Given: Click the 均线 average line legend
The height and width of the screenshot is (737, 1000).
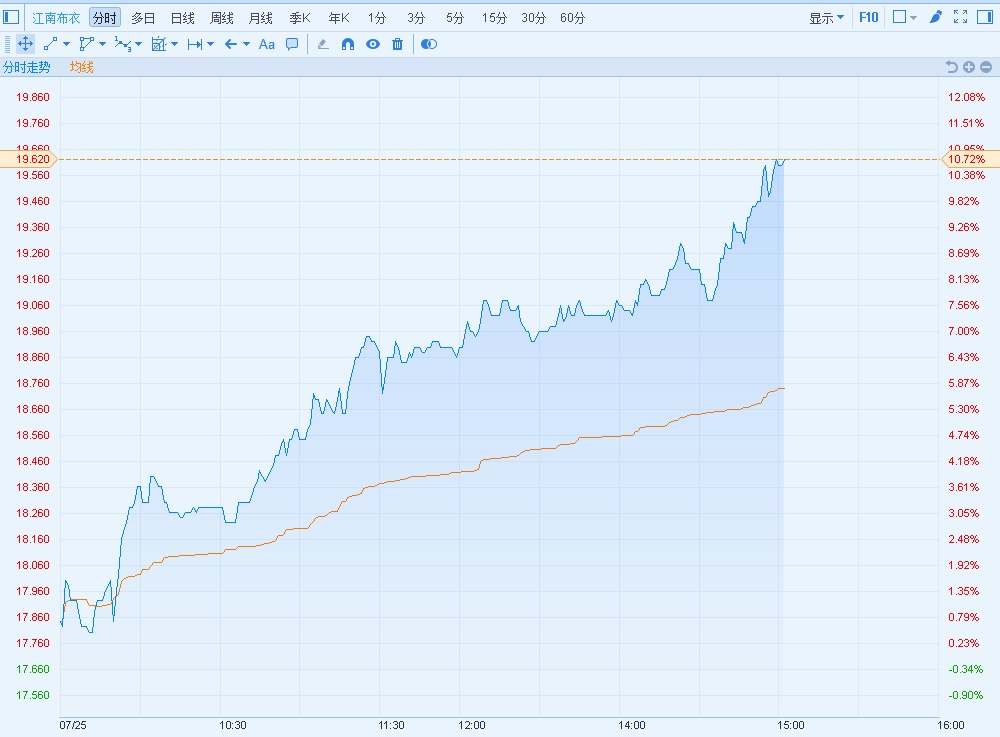Looking at the screenshot, I should [81, 67].
